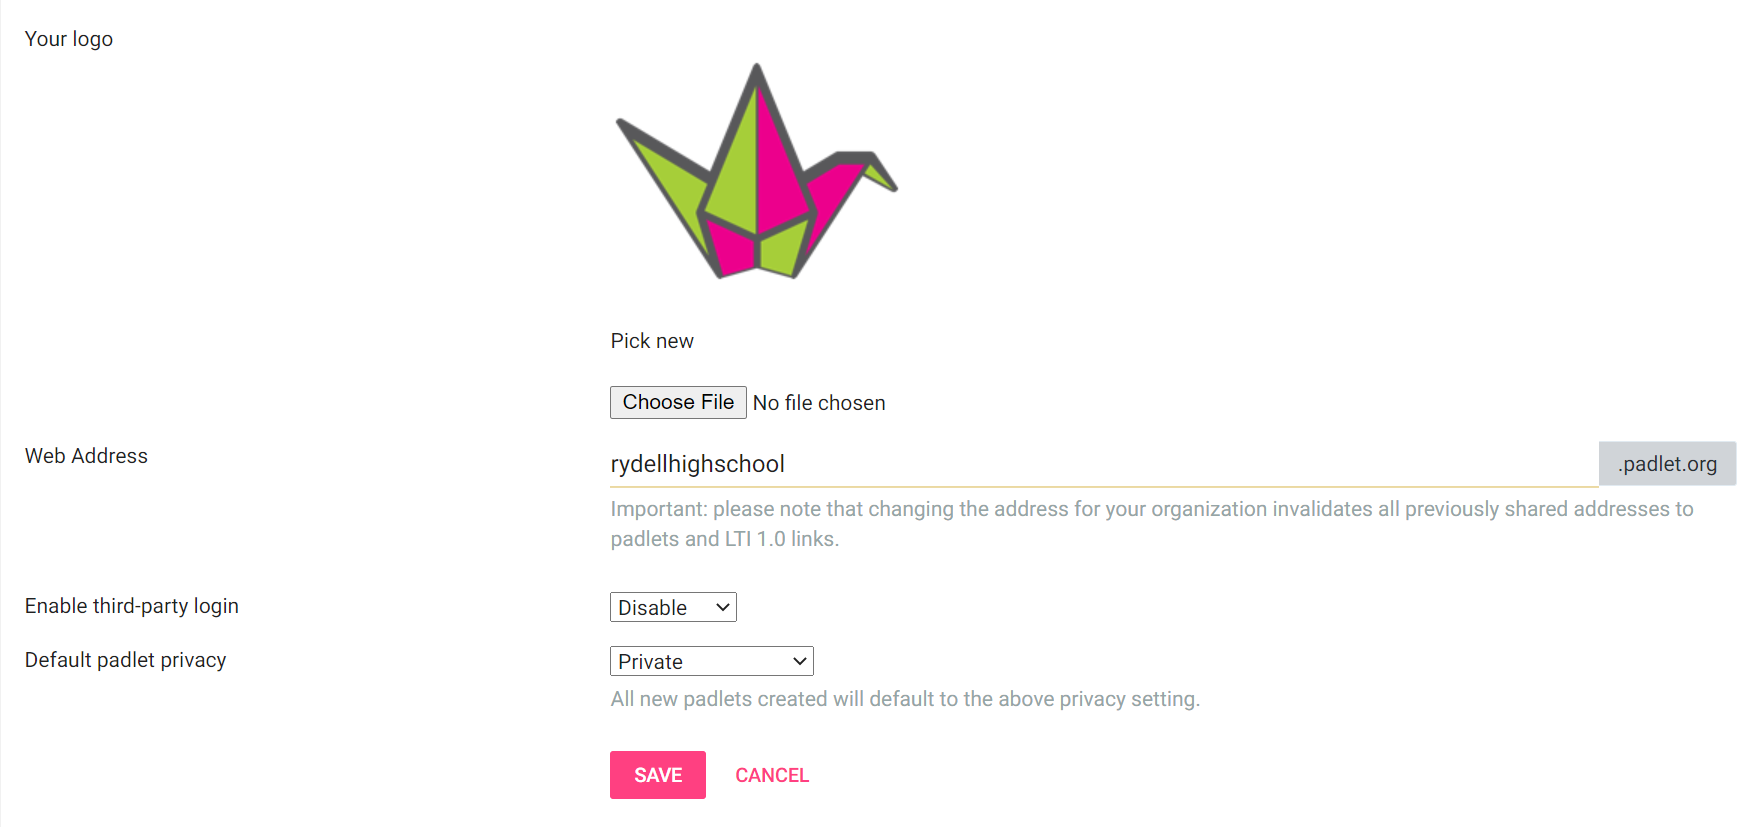This screenshot has width=1741, height=827.
Task: Click the 'Default padlet privacy' label
Action: [126, 660]
